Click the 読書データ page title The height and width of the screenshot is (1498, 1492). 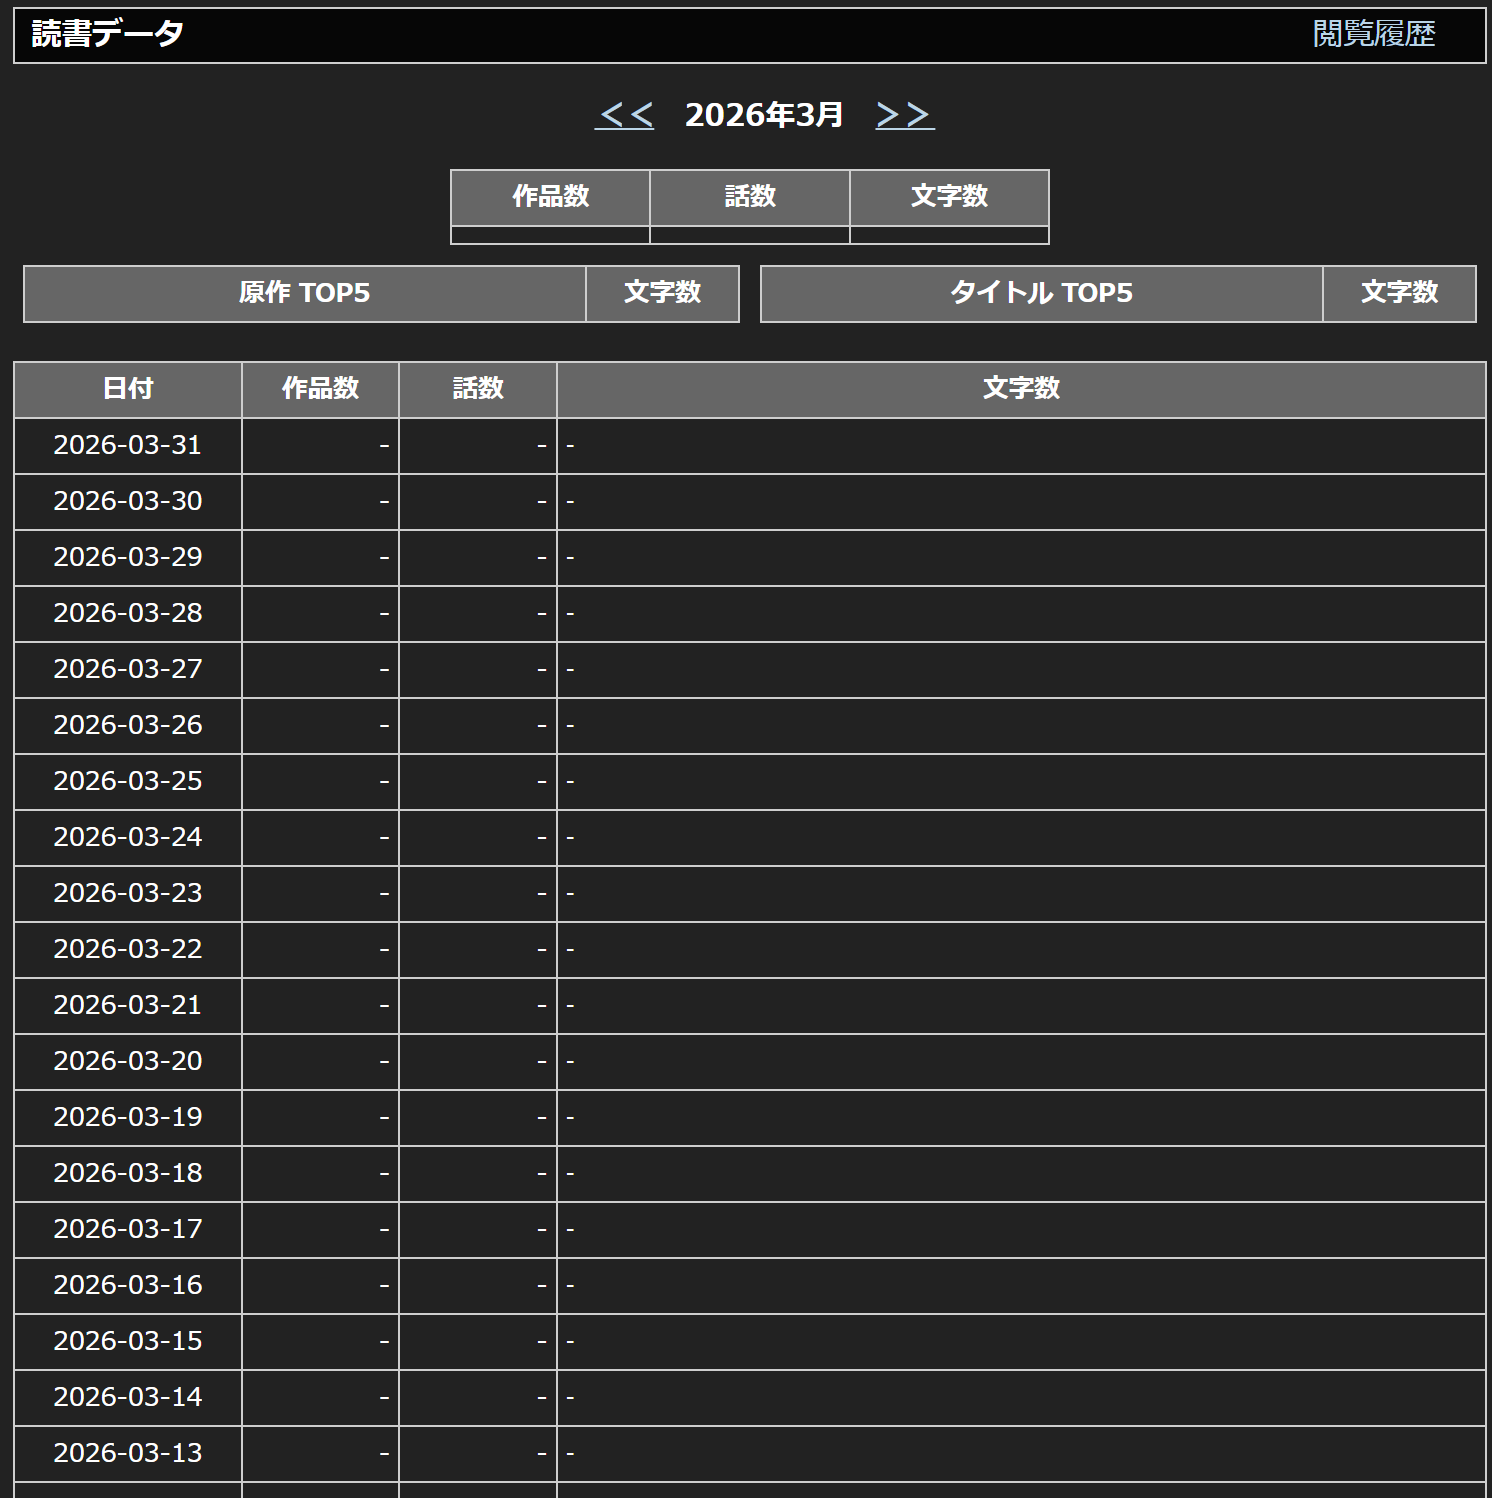108,34
